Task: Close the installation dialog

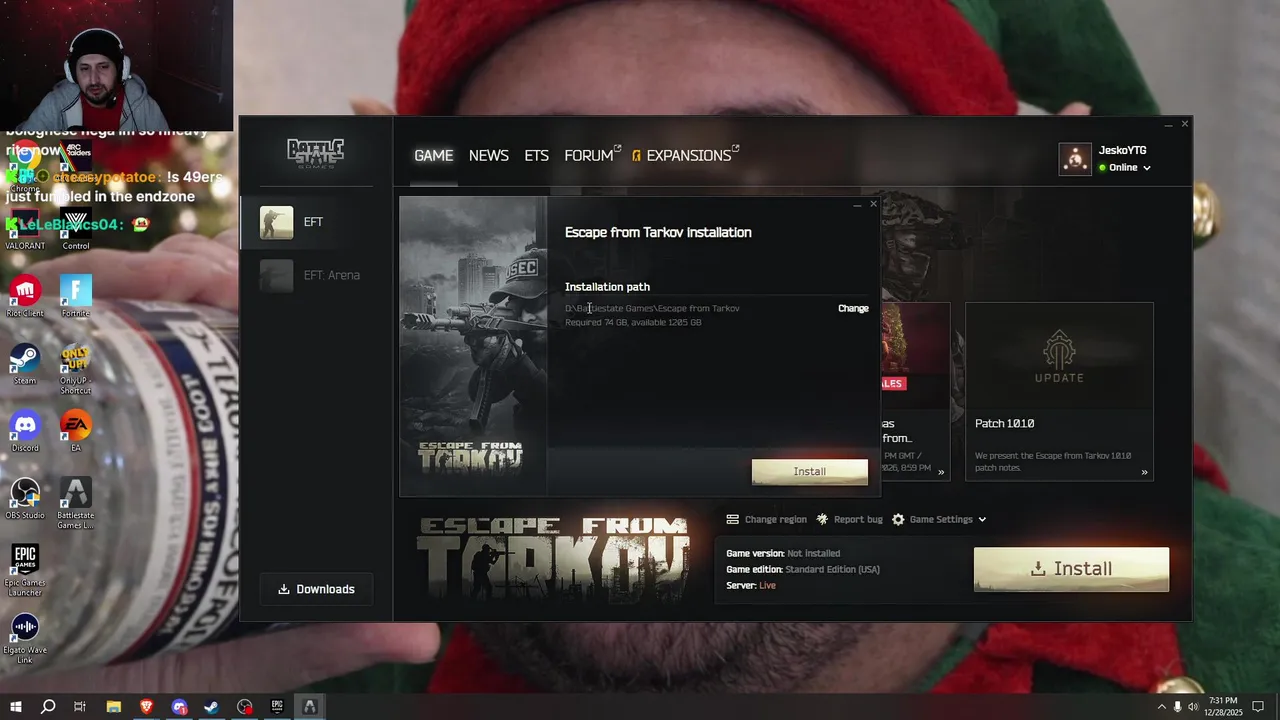Action: 873,204
